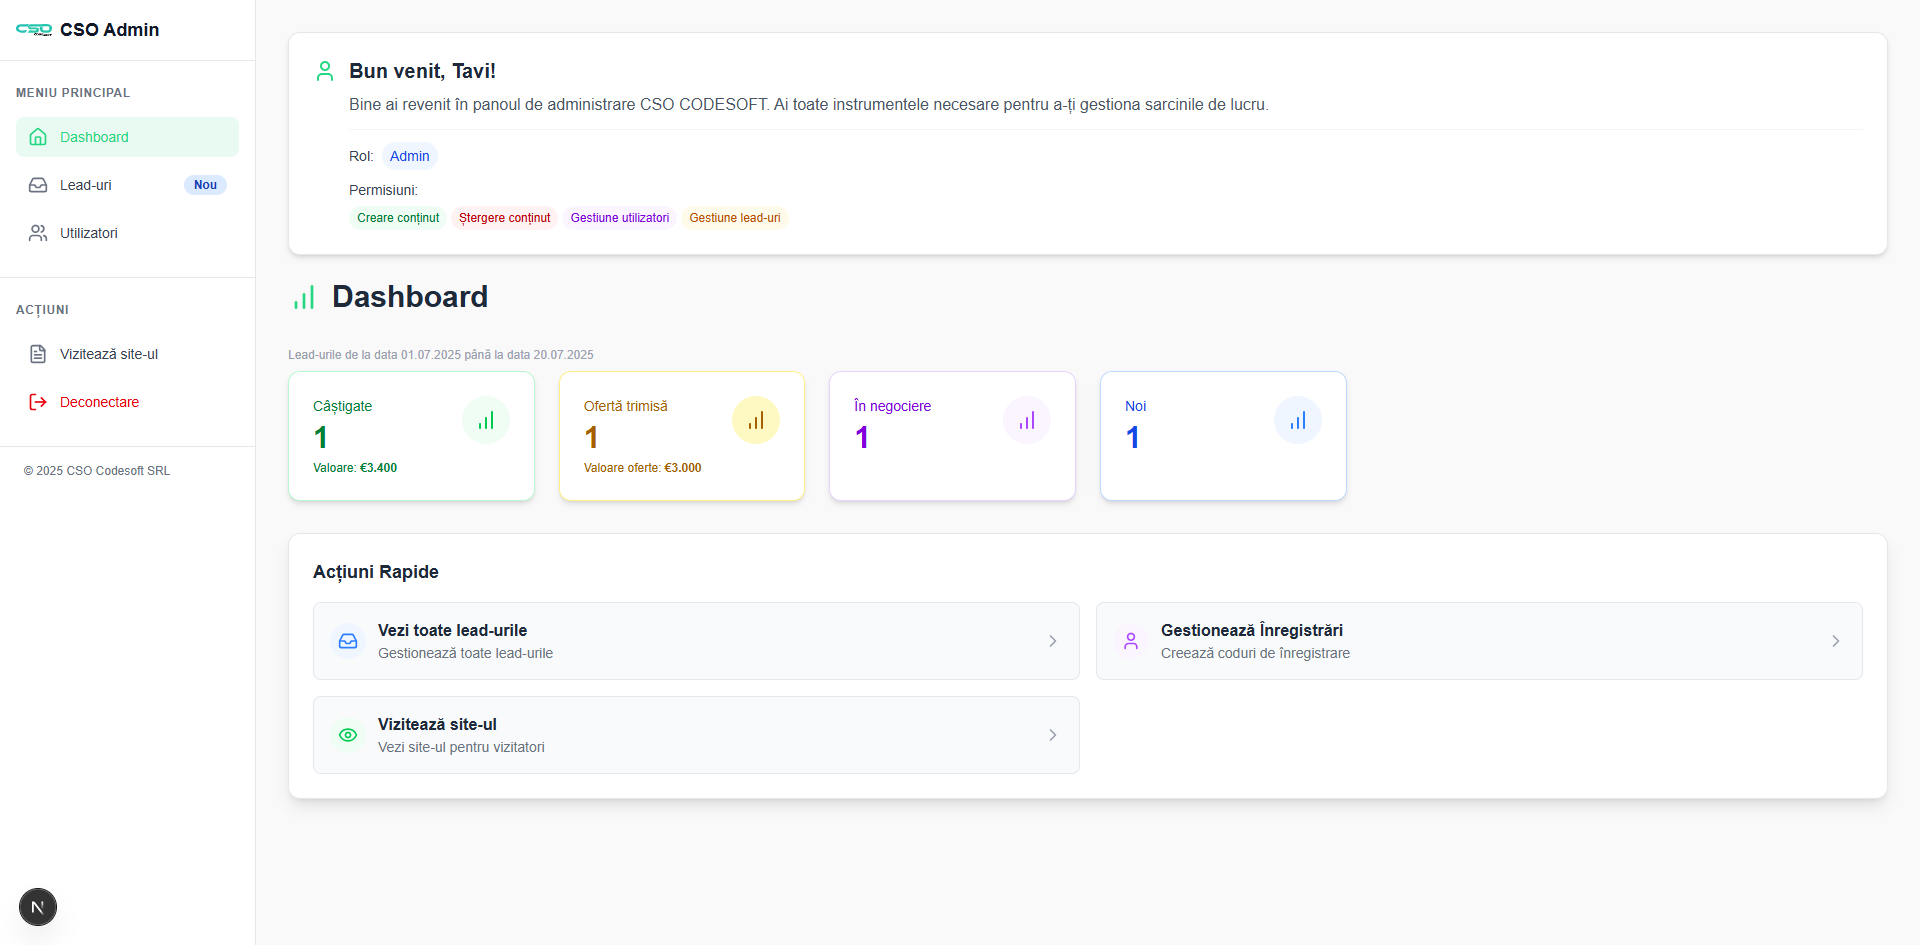Click the yellow chart icon in Ofertă trimisă card
Image resolution: width=1920 pixels, height=945 pixels.
pyautogui.click(x=756, y=420)
